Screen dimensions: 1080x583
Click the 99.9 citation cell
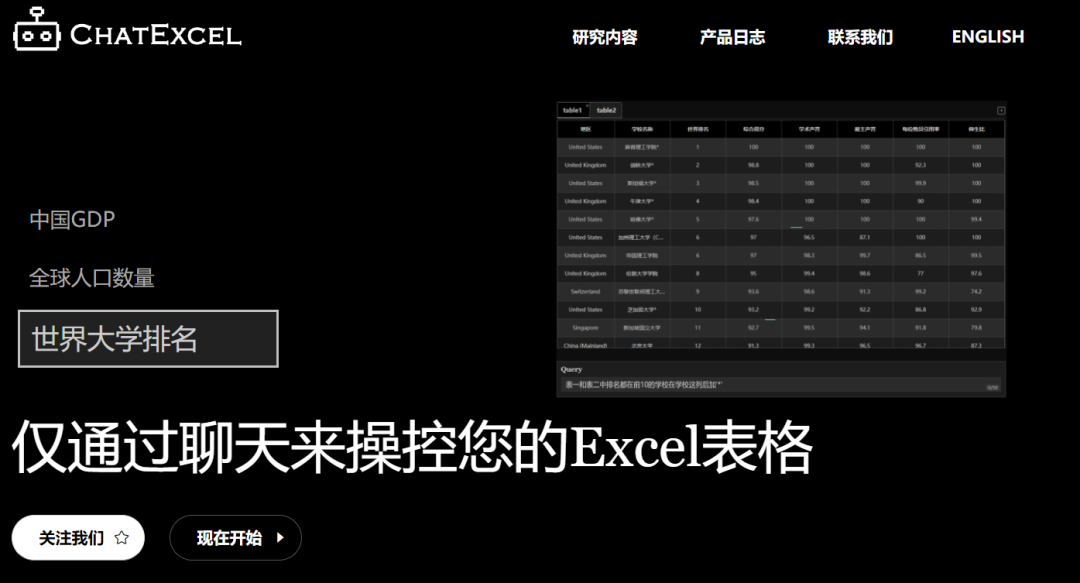pos(921,183)
